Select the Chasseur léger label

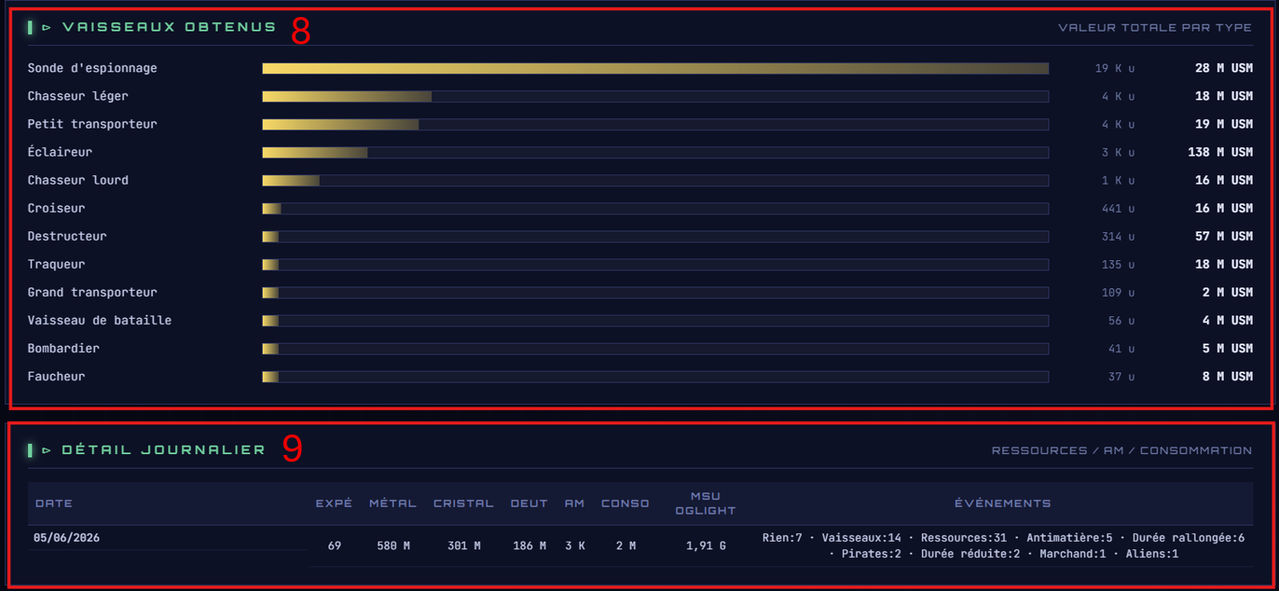pos(78,96)
